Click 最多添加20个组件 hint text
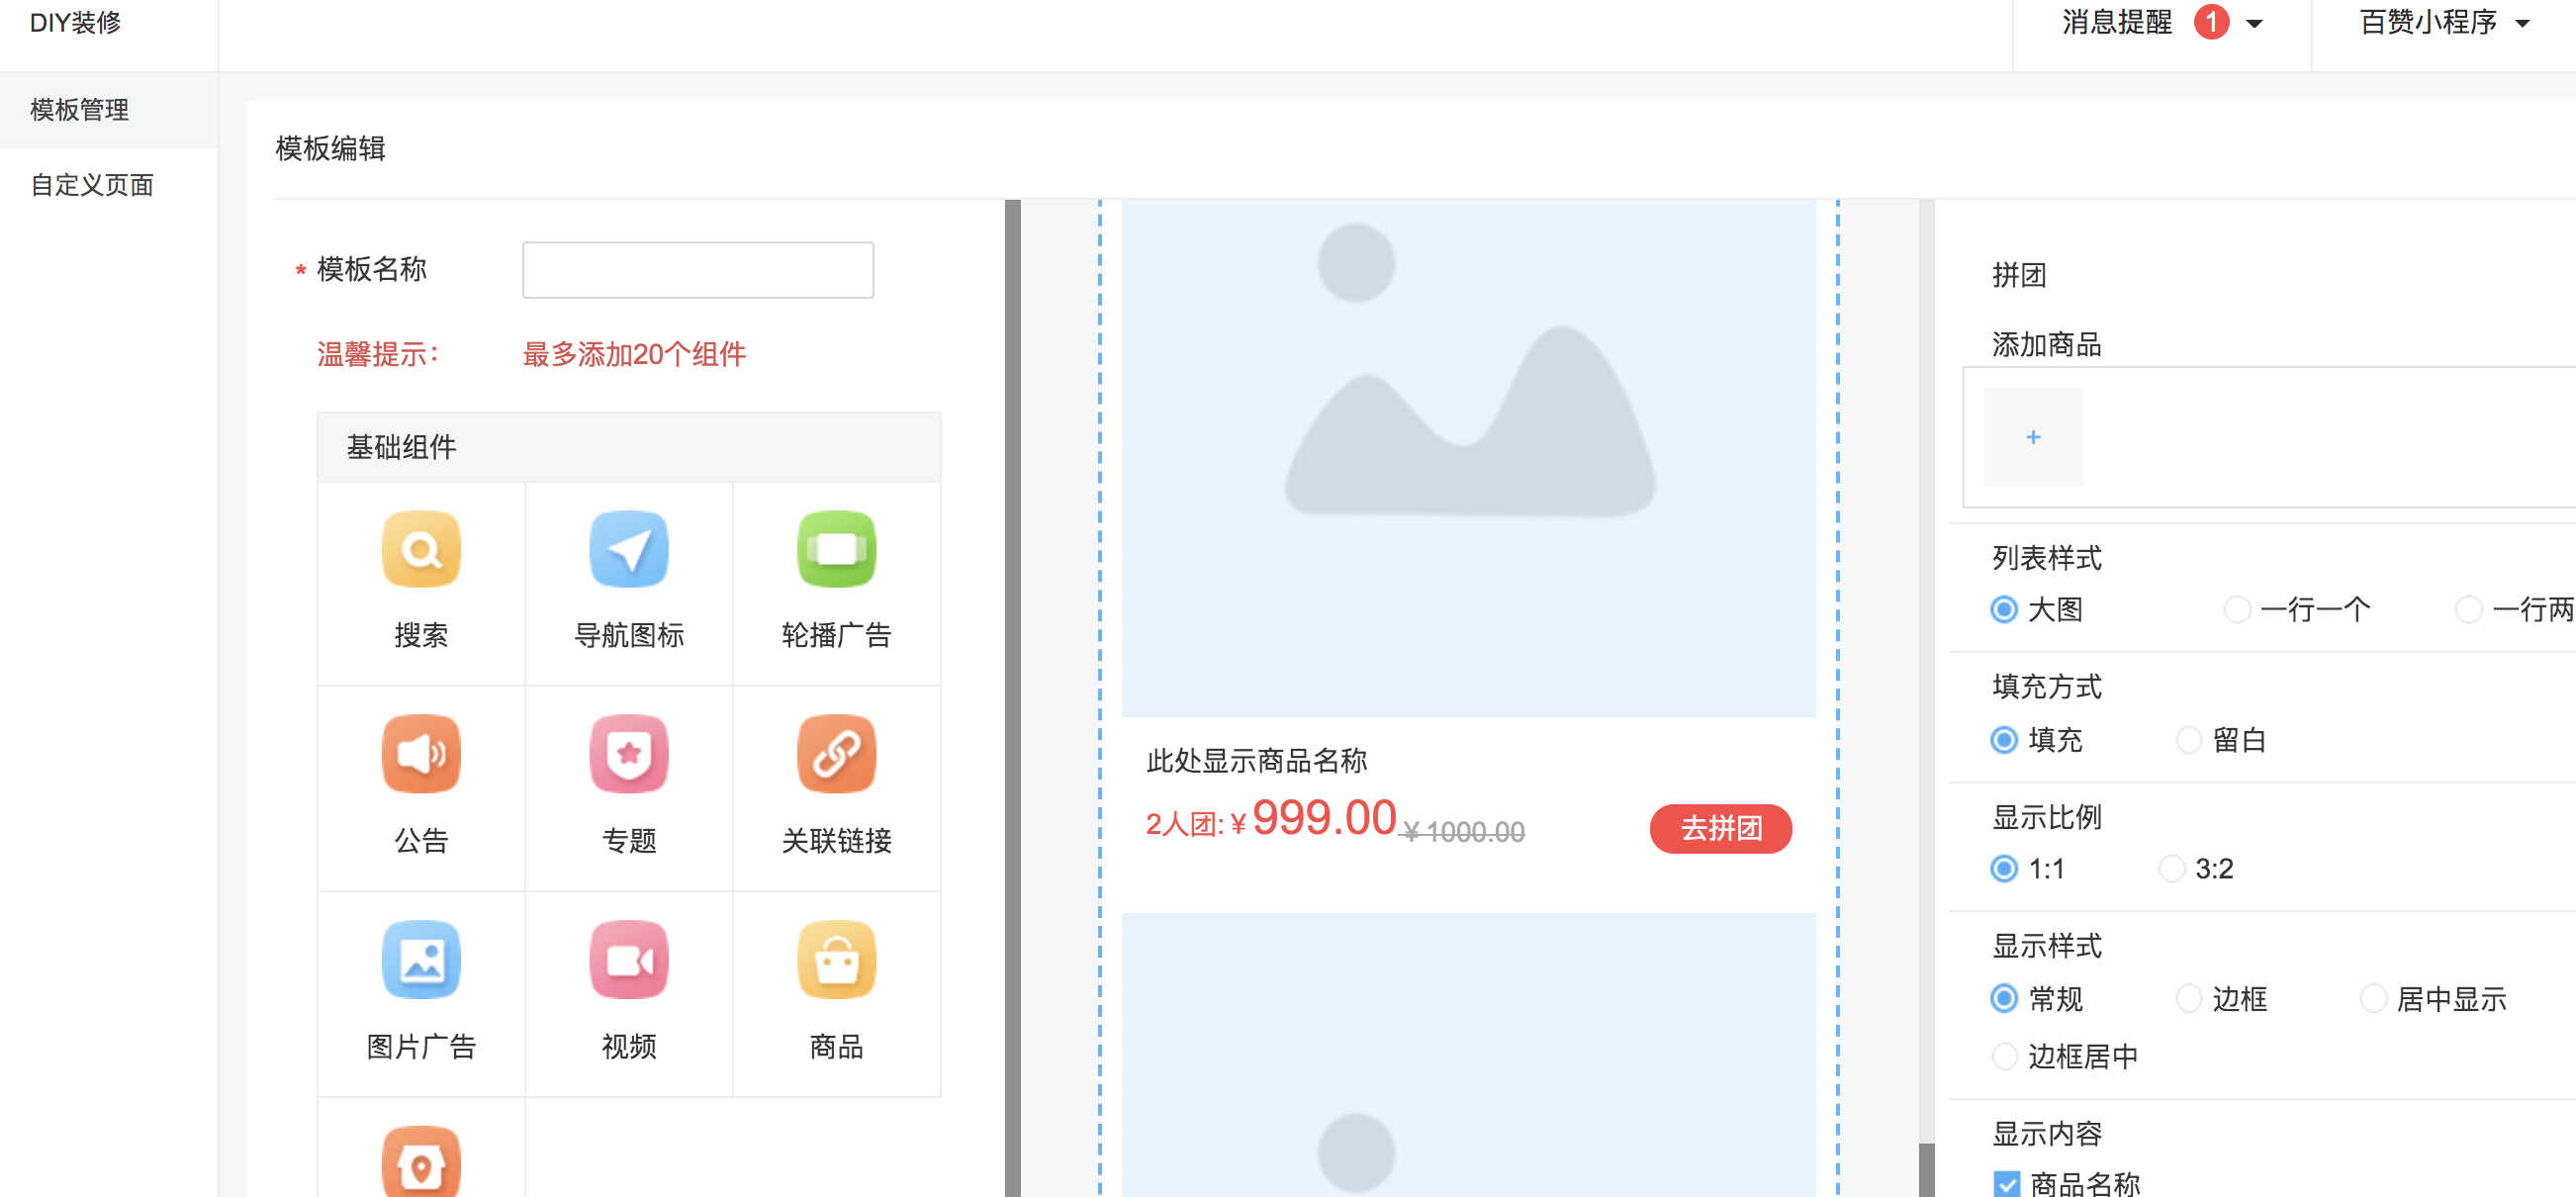Screen dimensions: 2576x1197 [634, 354]
